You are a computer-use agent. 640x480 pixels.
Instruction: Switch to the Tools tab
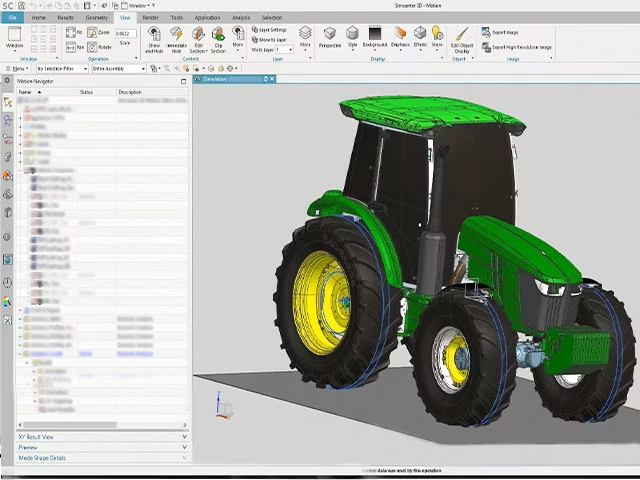pos(177,18)
